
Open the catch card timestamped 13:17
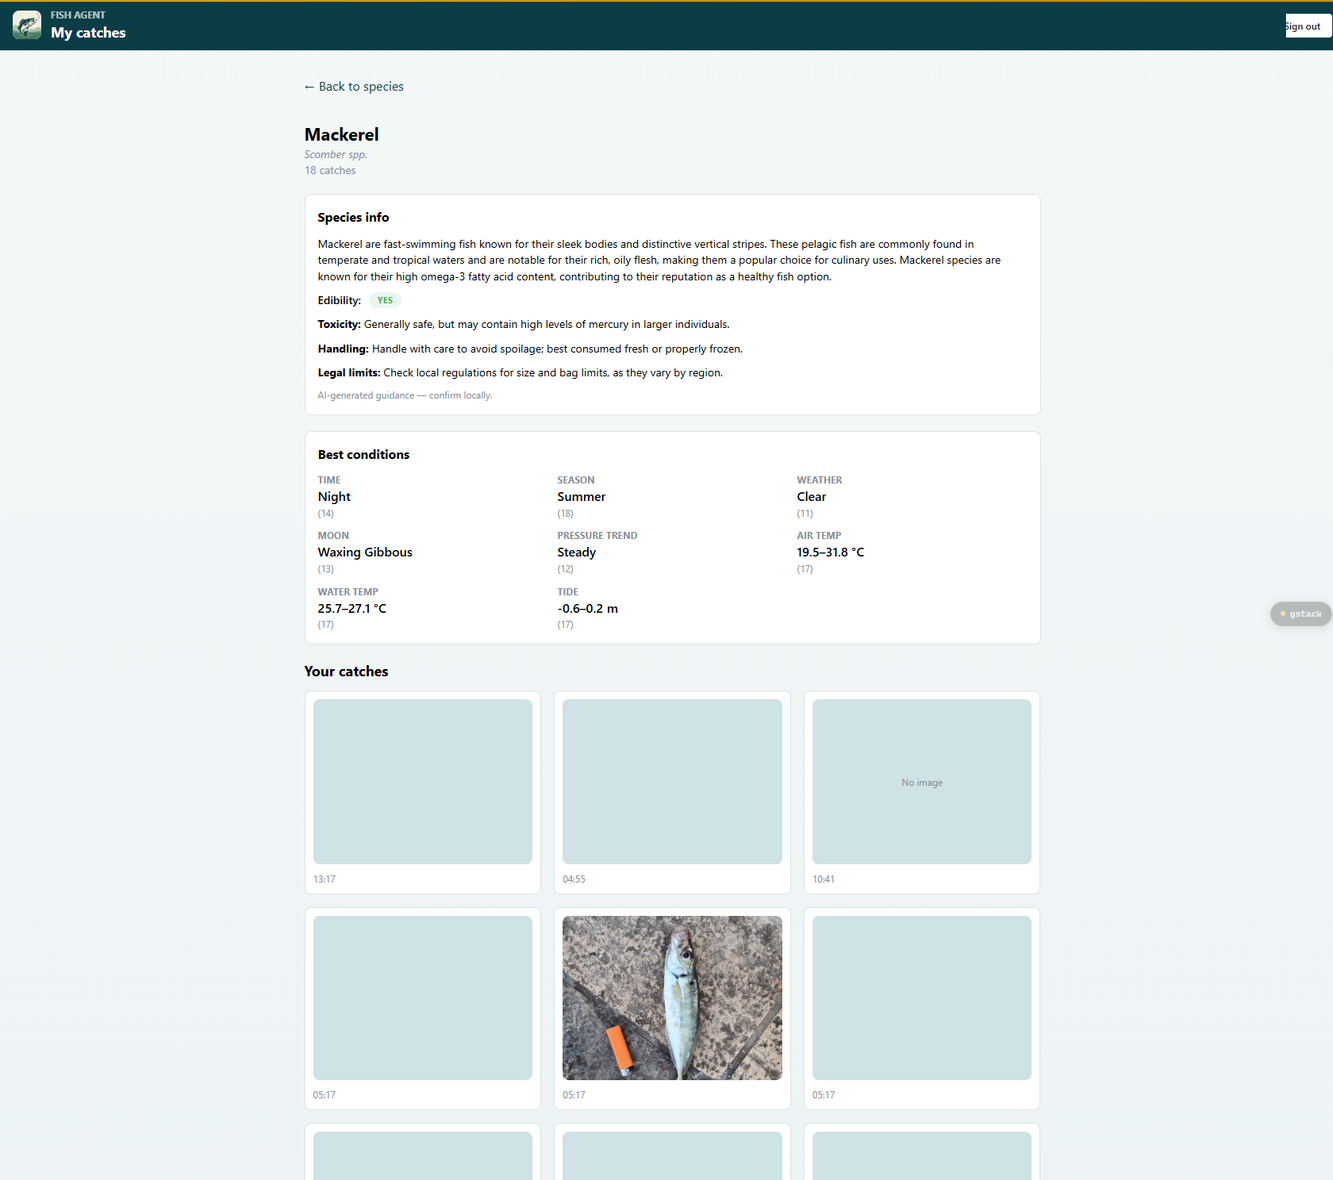423,792
